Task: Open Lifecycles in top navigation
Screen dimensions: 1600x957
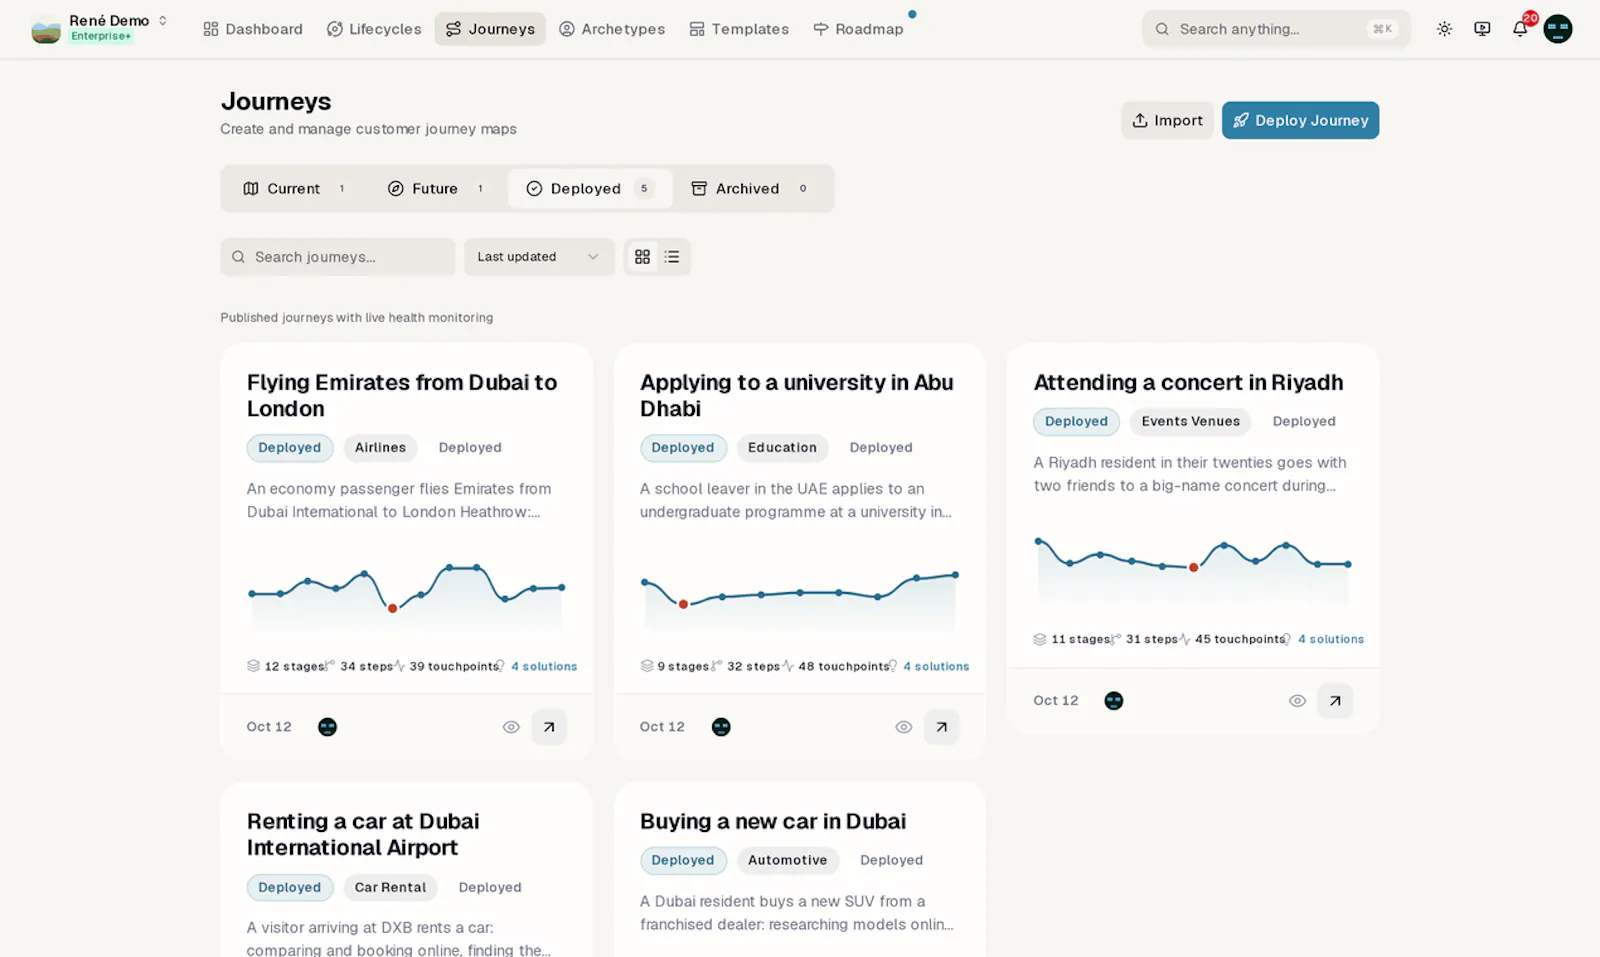Action: coord(374,29)
